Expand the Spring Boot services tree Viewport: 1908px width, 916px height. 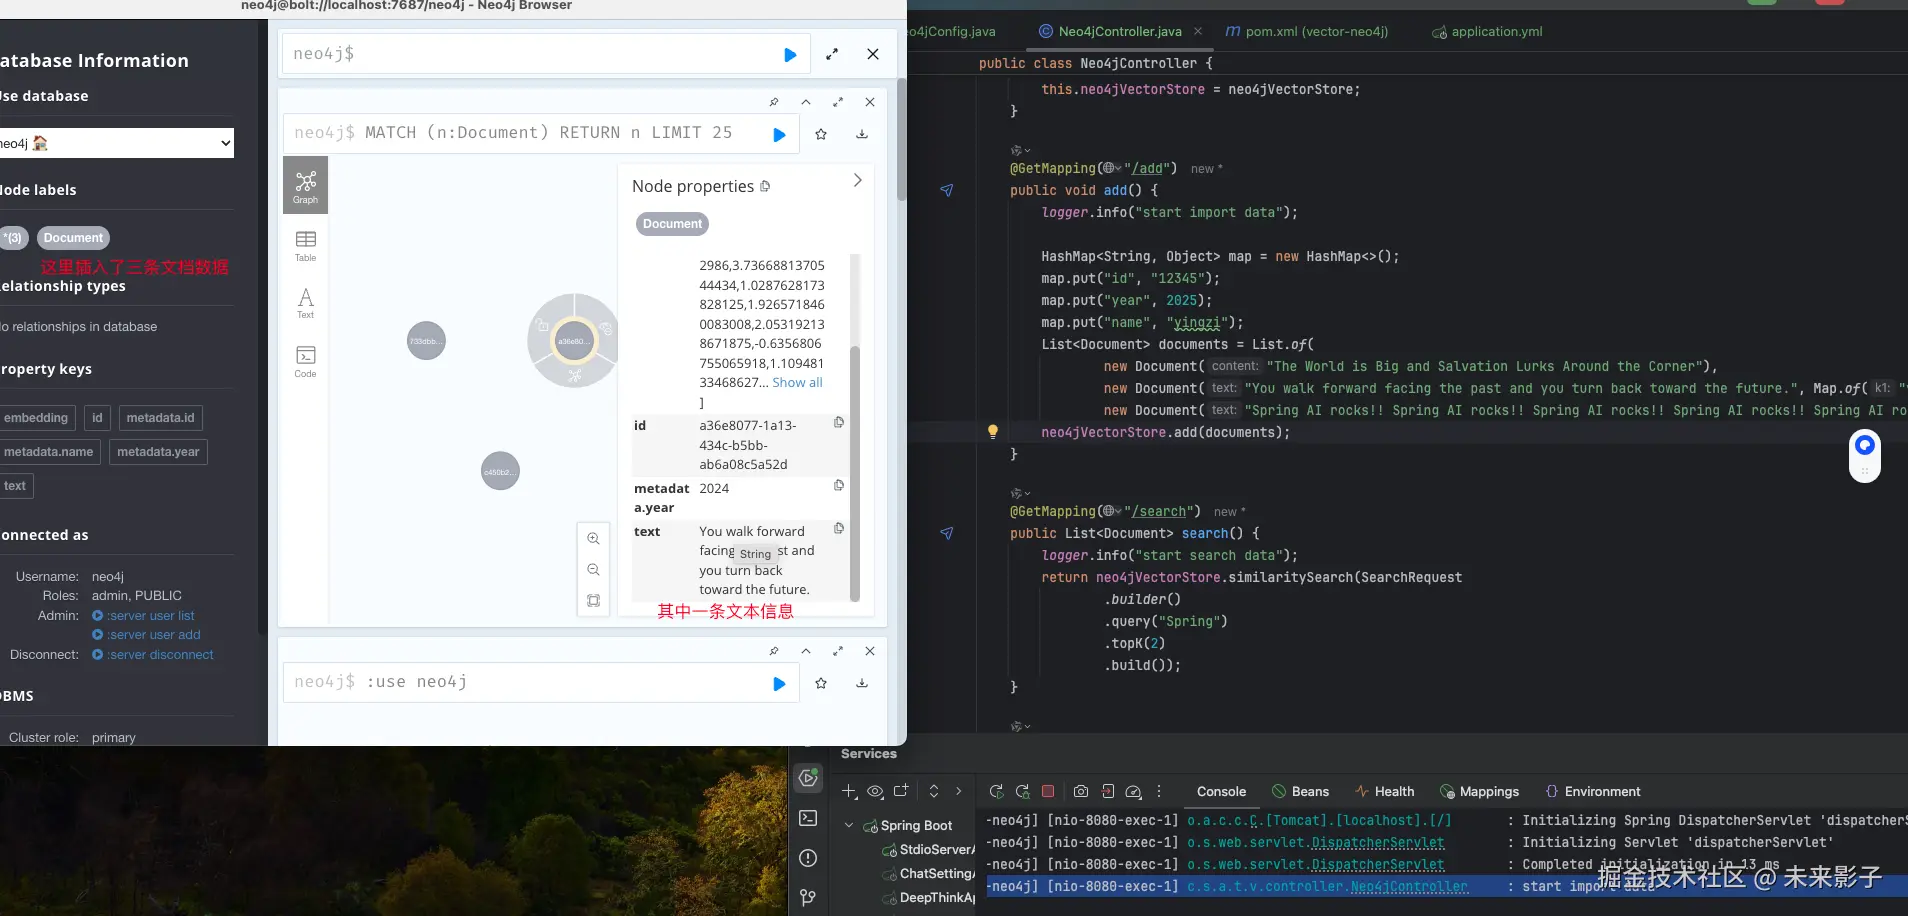849,825
